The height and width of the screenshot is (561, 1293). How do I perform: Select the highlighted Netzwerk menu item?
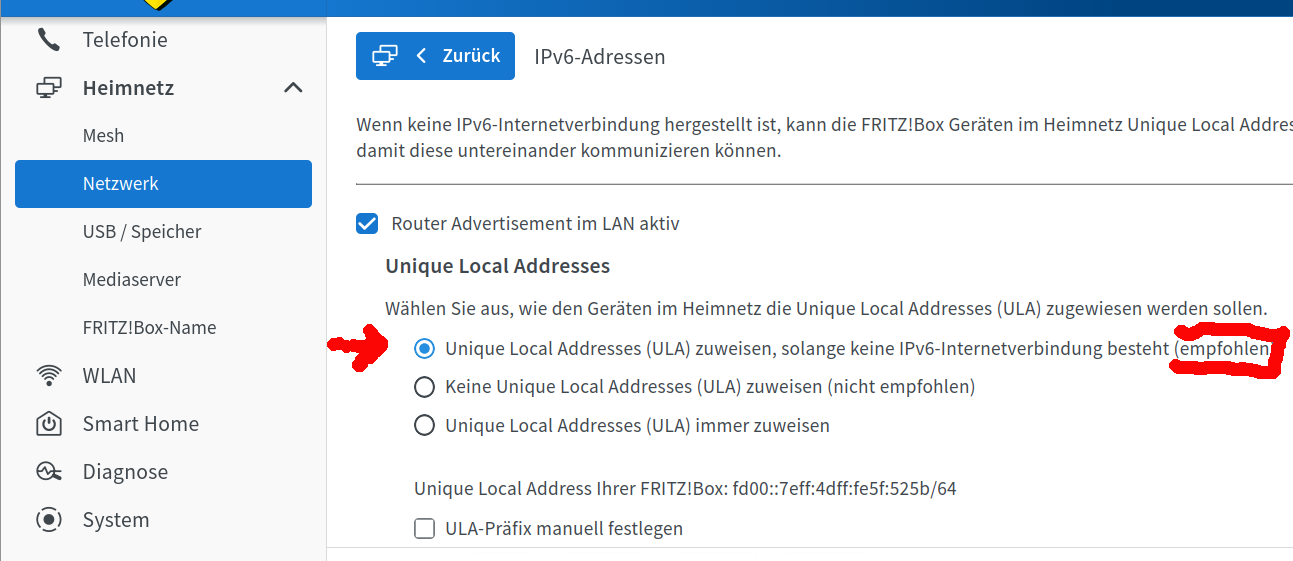click(163, 184)
